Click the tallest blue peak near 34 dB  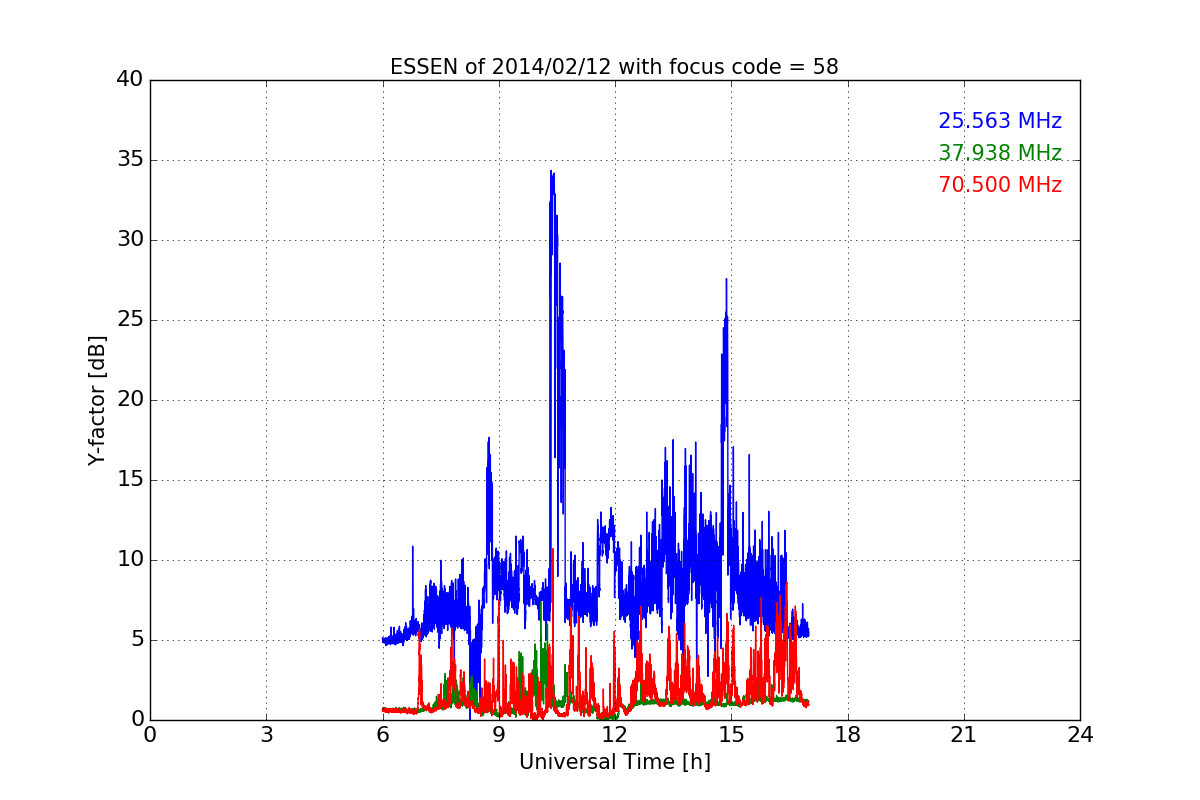pyautogui.click(x=551, y=173)
